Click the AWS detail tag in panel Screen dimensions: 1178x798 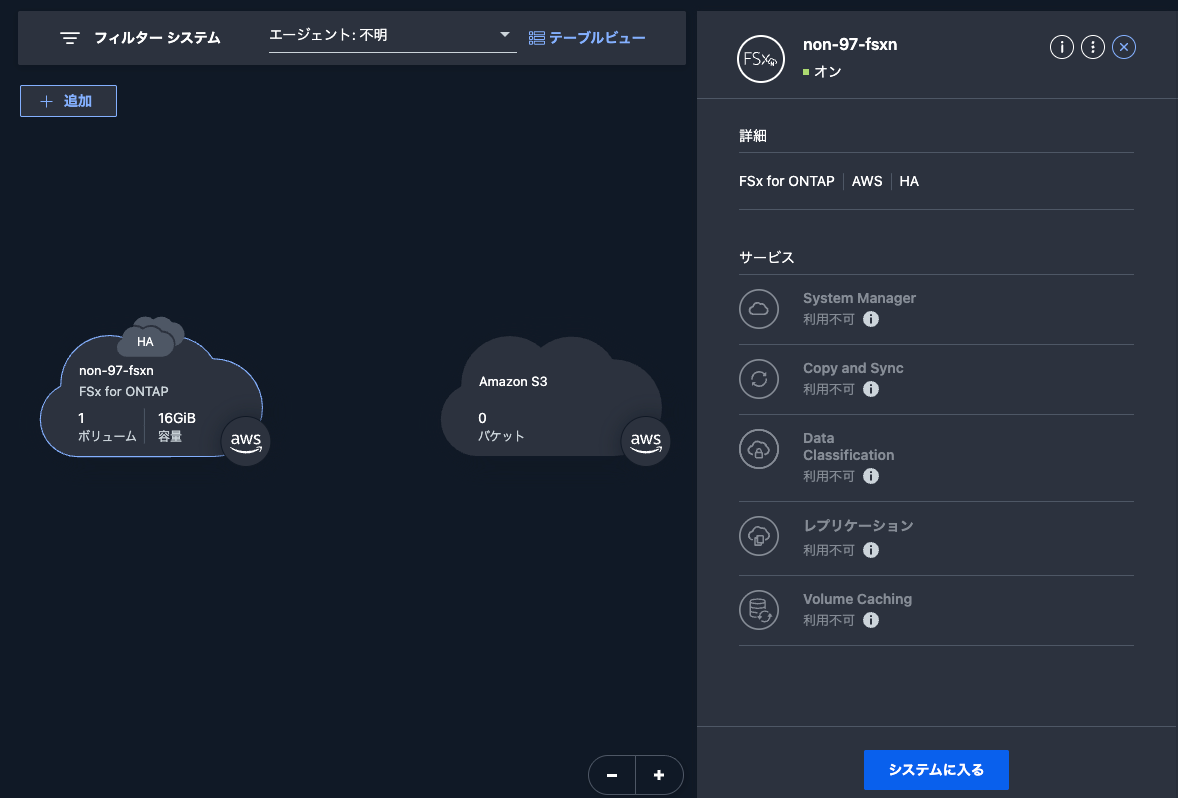click(x=867, y=181)
